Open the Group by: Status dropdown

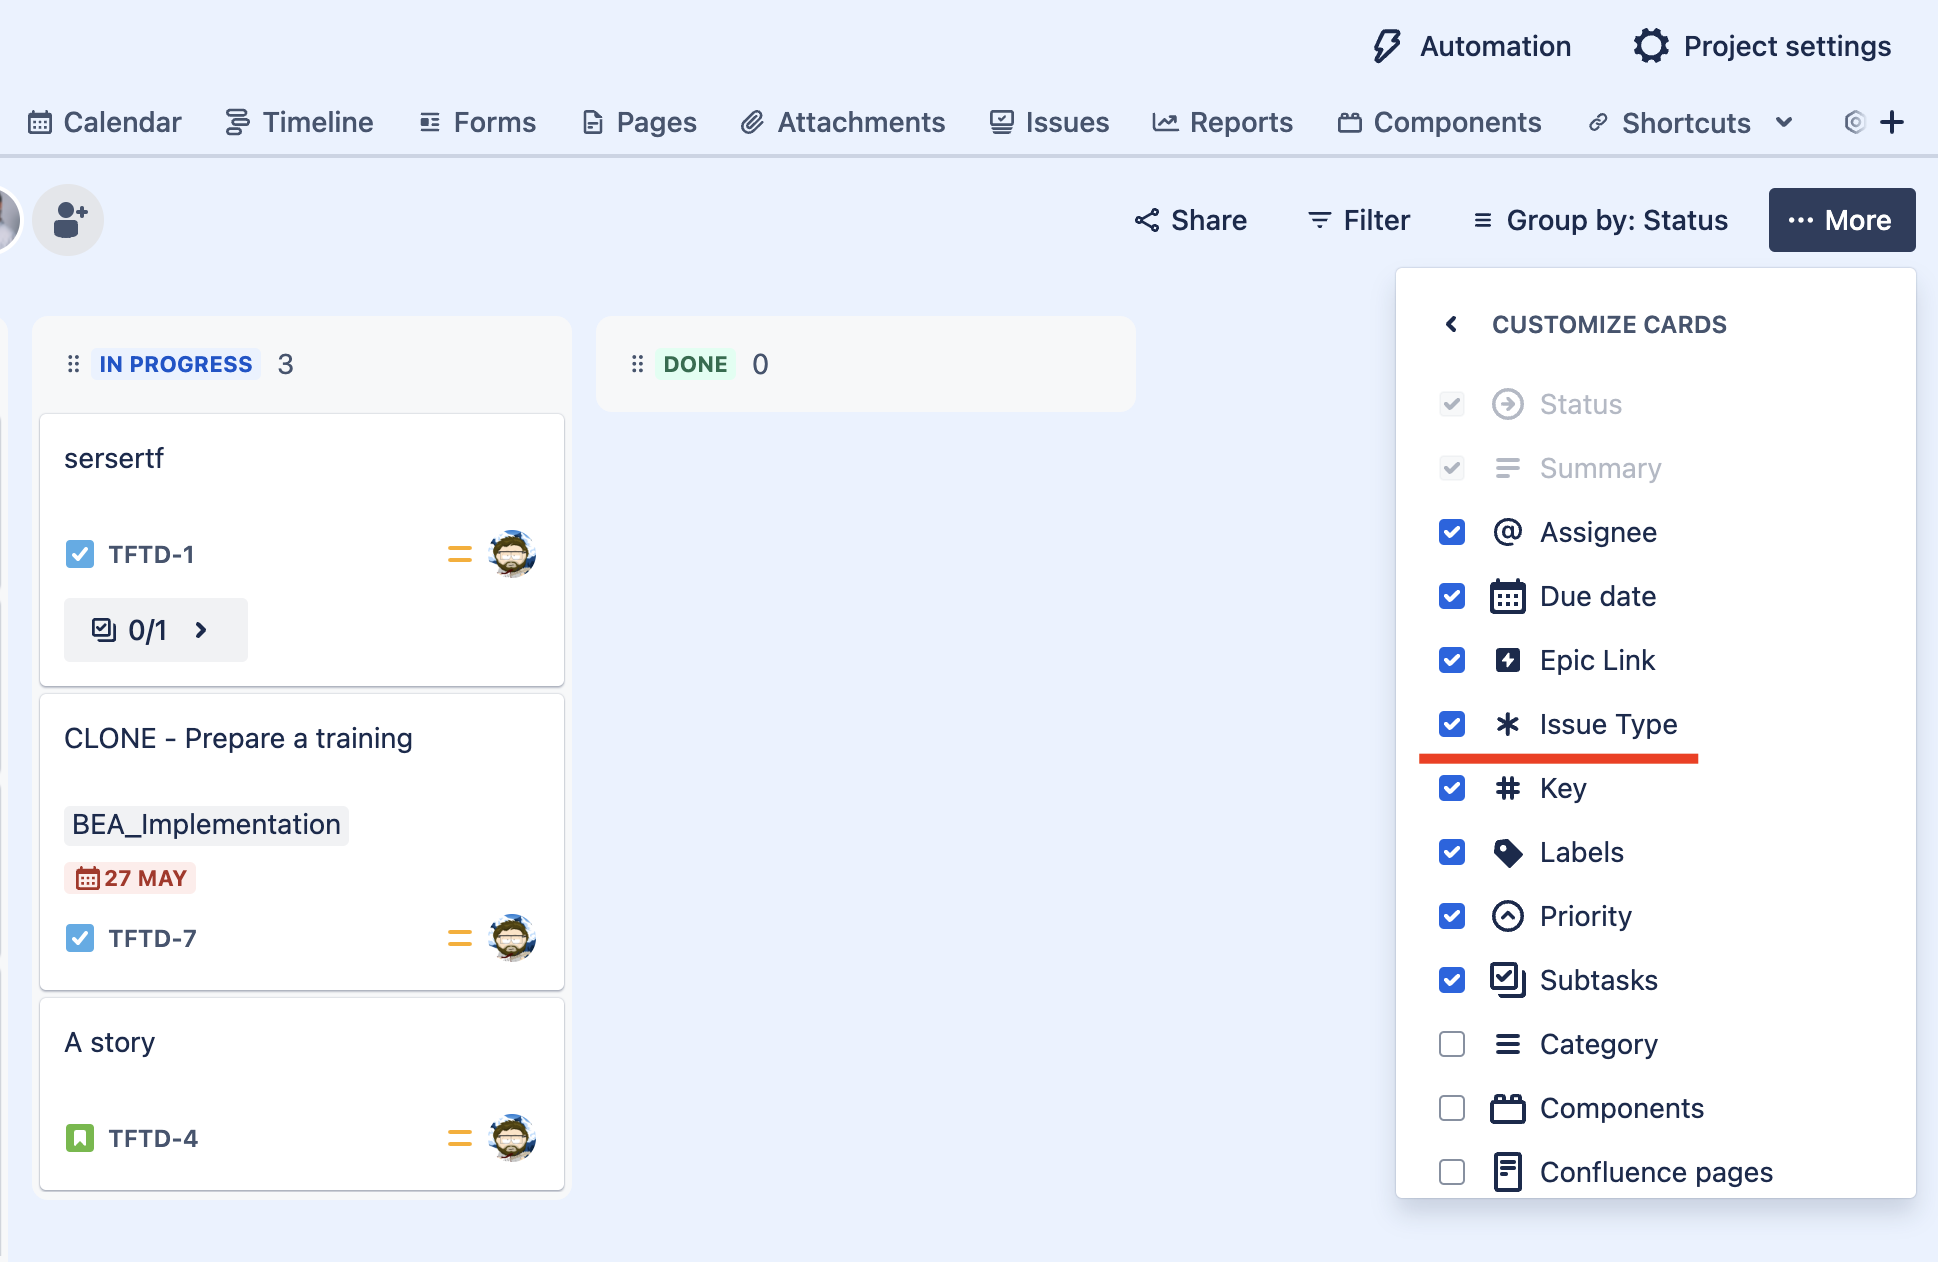pos(1599,220)
